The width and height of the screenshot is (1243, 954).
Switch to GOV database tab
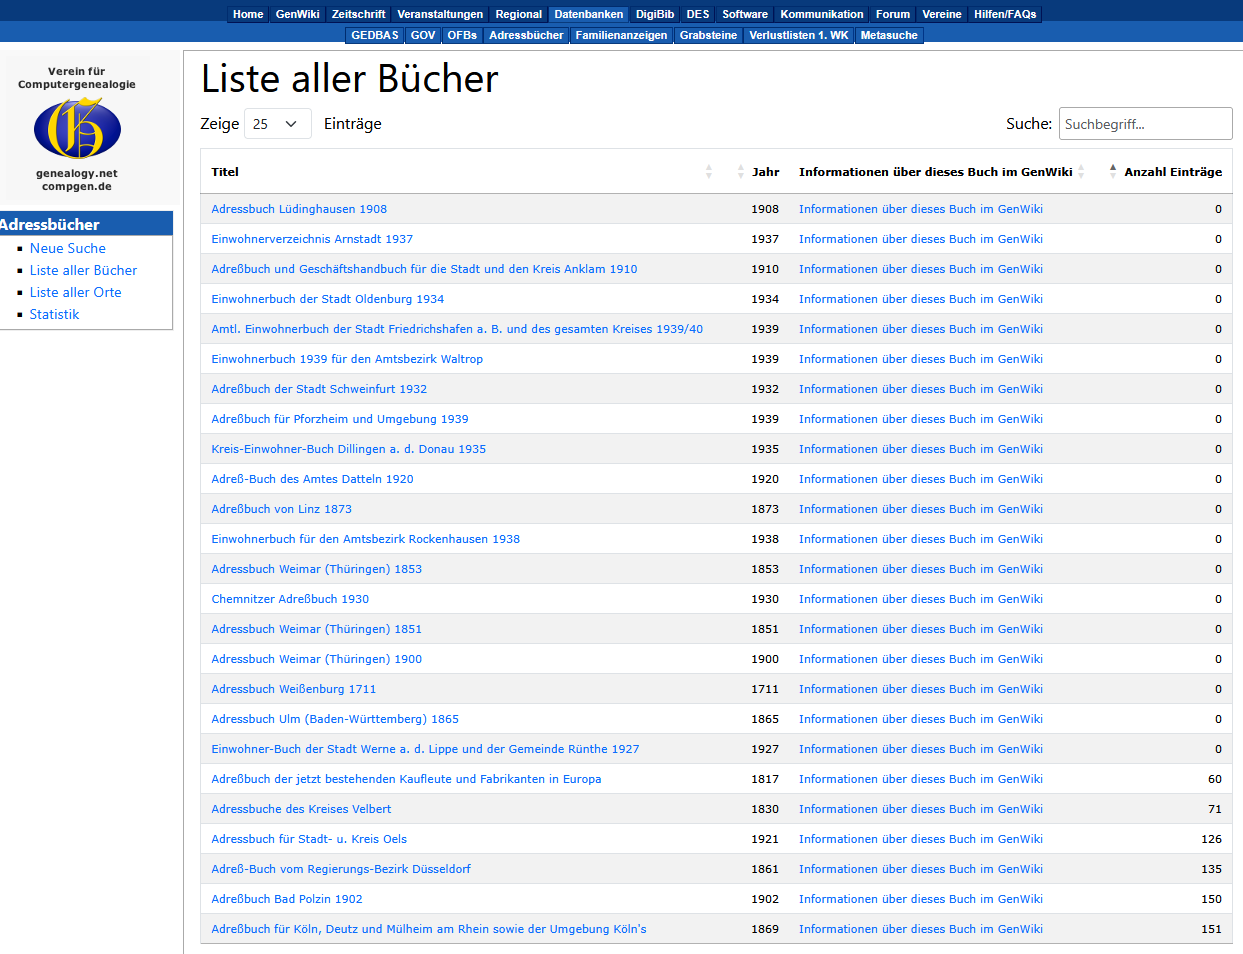coord(423,35)
